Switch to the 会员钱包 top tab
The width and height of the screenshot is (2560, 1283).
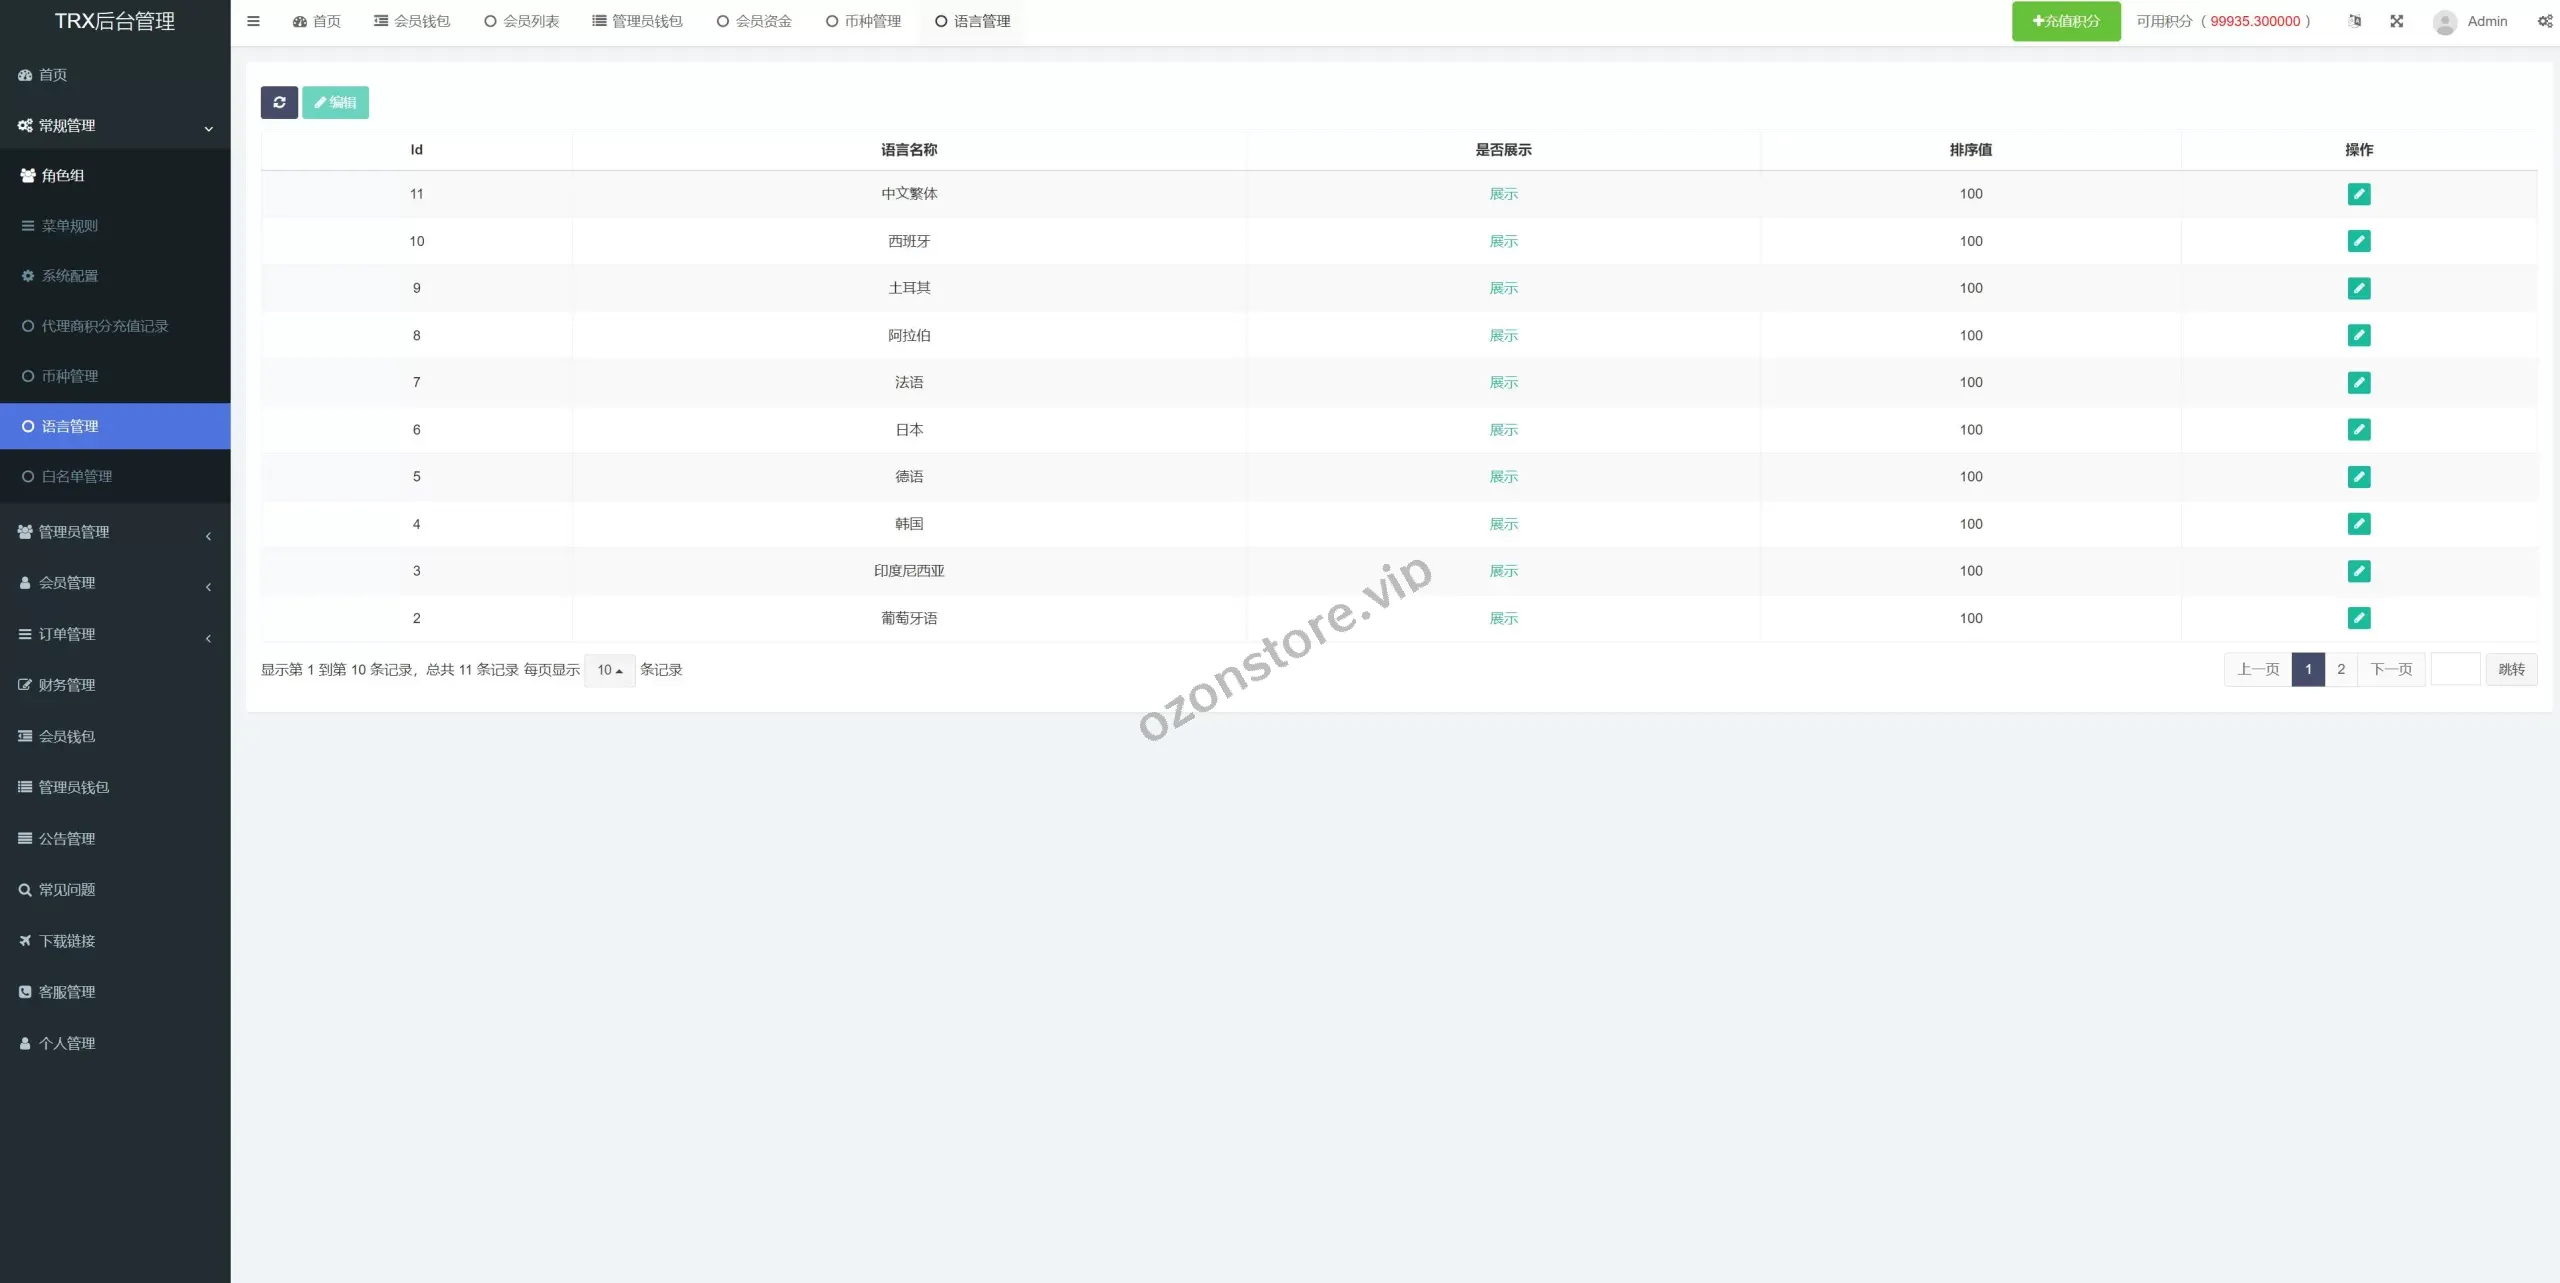point(412,21)
